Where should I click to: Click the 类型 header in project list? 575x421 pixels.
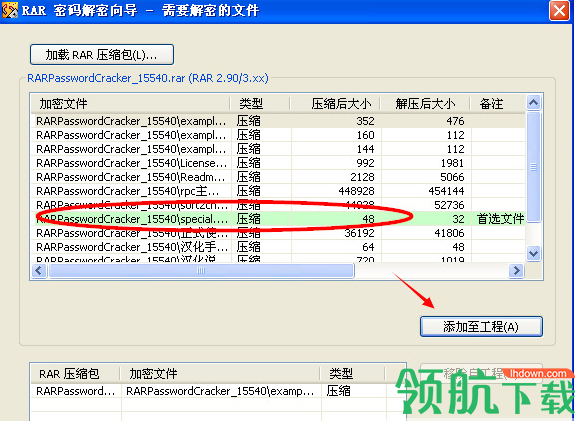[353, 374]
